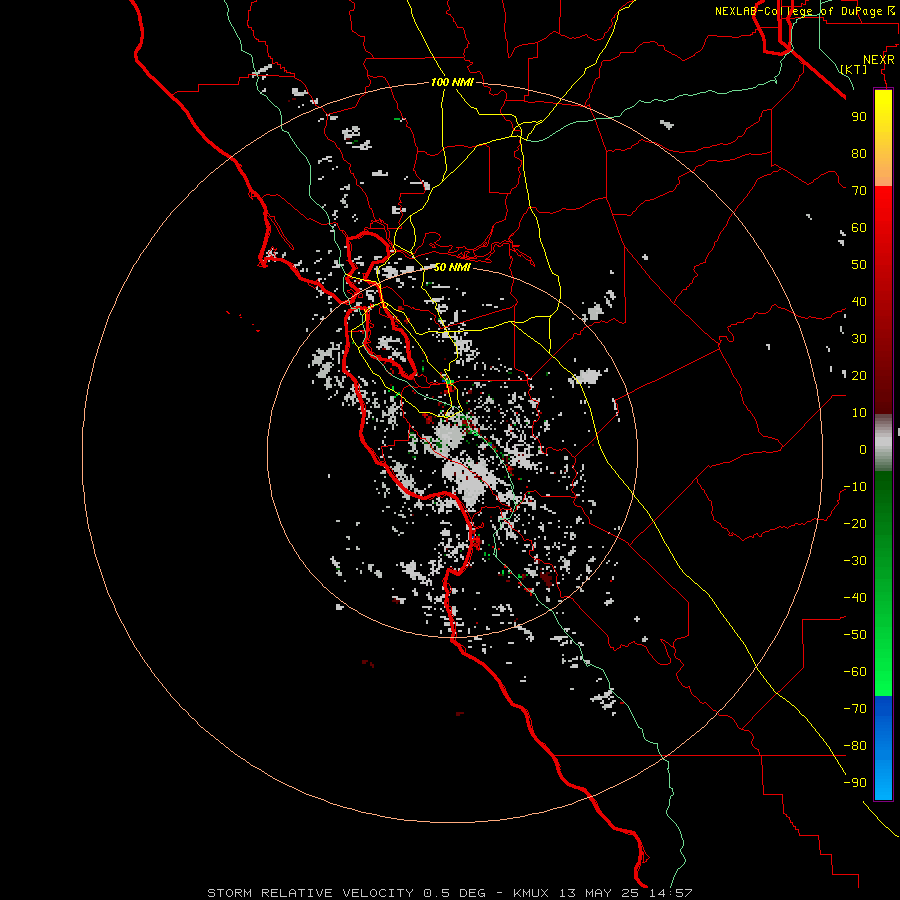Click the "-80" value on velocity scale

[855, 746]
